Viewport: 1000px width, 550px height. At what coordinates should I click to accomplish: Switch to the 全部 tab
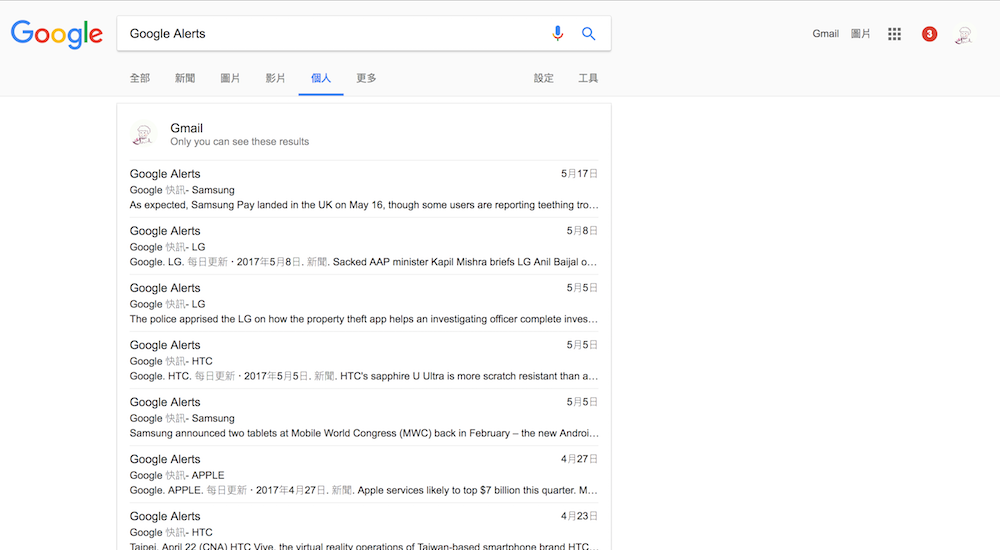coord(140,78)
